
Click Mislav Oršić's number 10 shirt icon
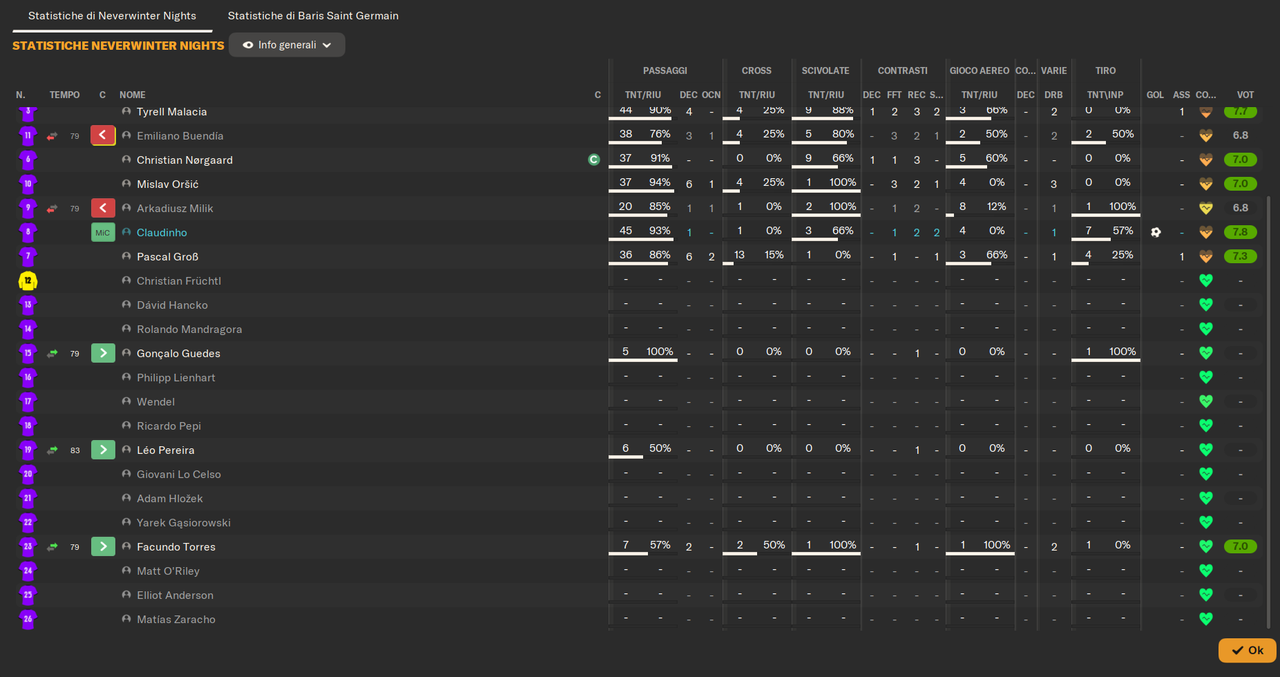click(x=28, y=184)
